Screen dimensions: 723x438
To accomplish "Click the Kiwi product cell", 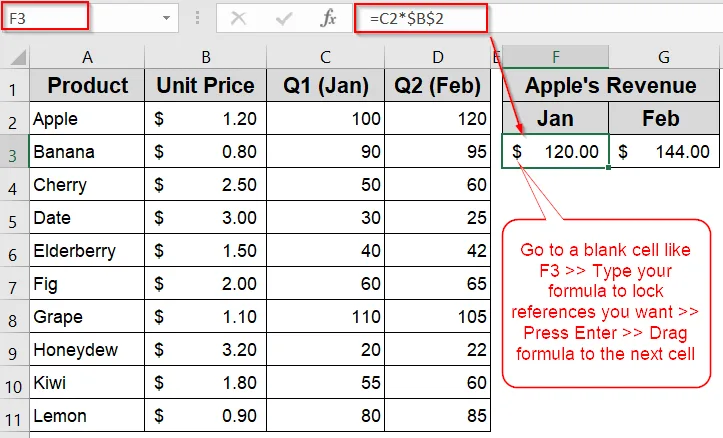I will coord(87,383).
